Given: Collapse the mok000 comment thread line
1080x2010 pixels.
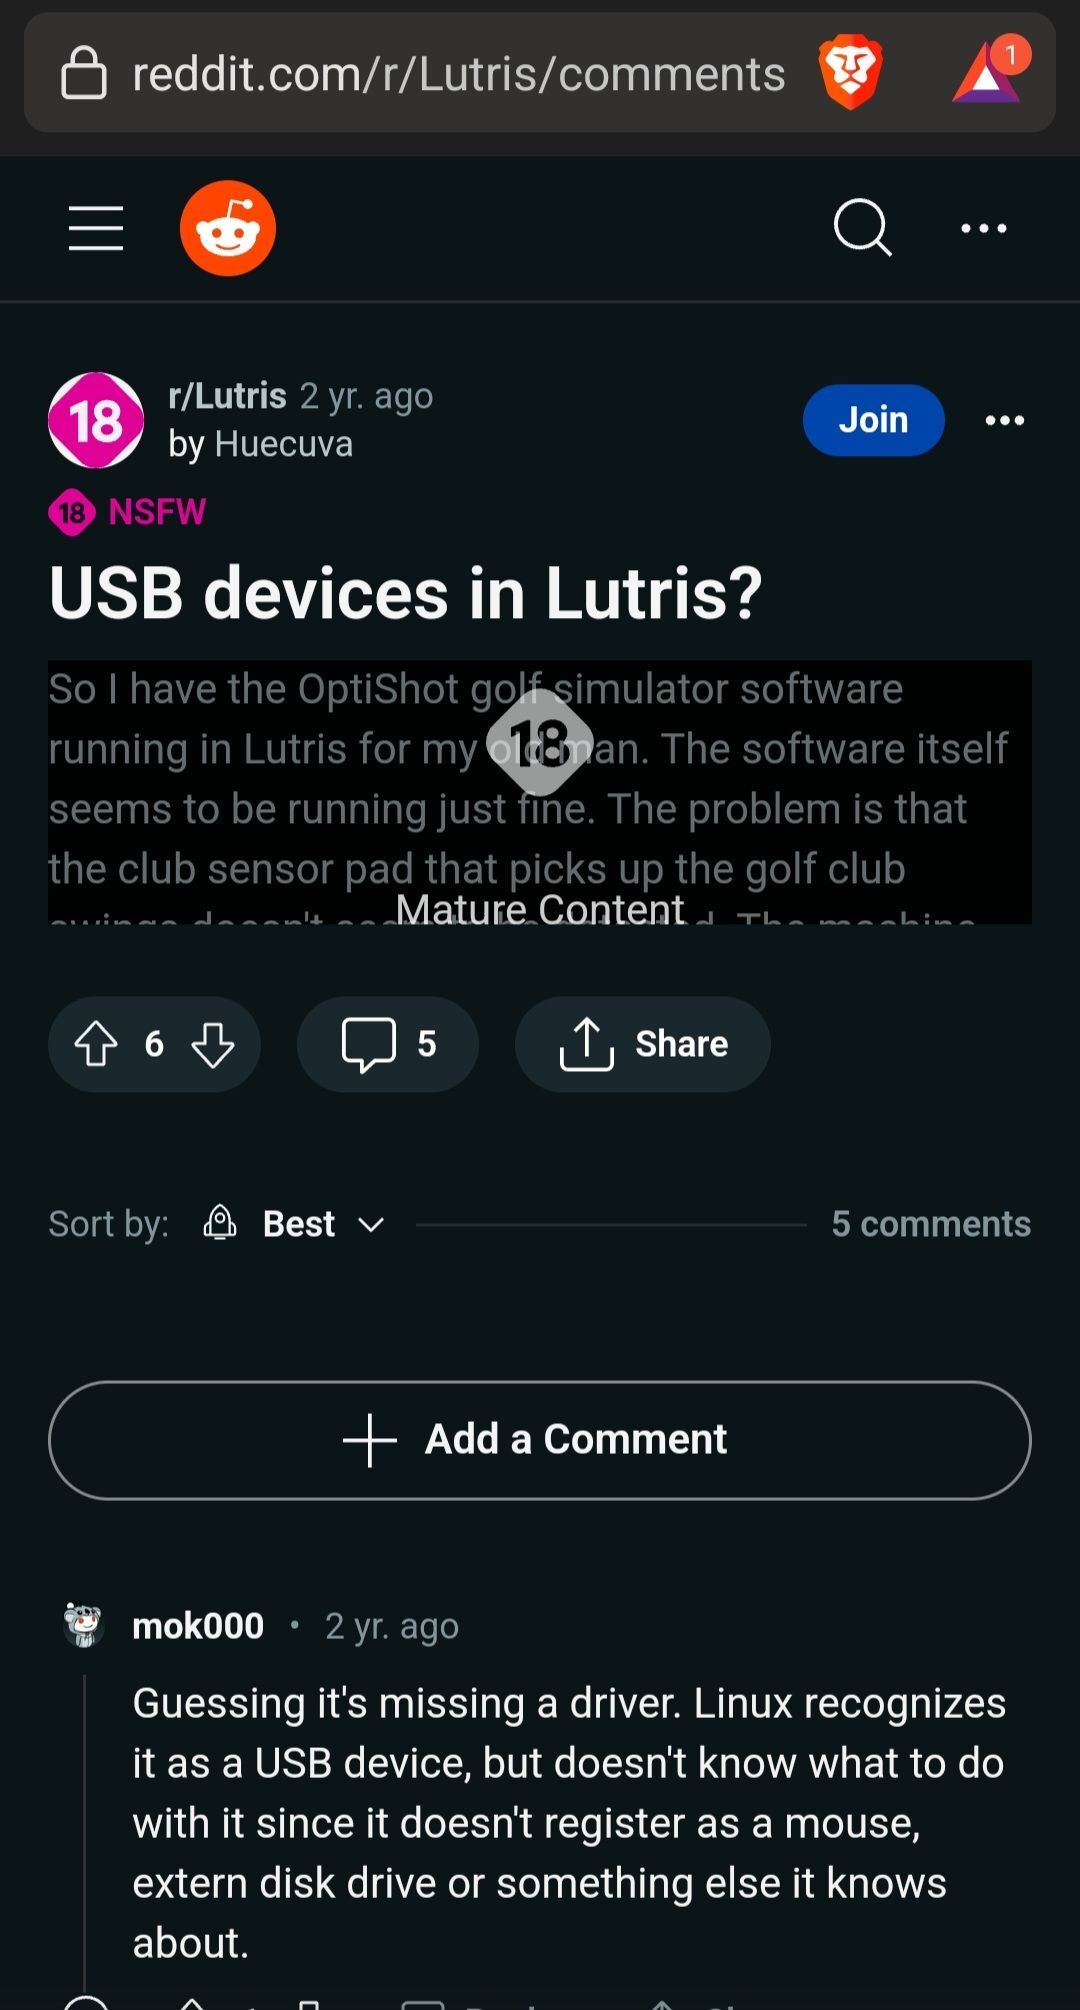Looking at the screenshot, I should (85, 1830).
